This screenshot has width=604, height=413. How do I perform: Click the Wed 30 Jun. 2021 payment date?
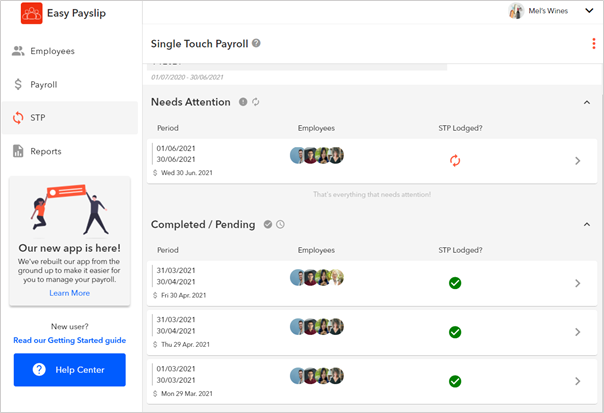pyautogui.click(x=187, y=173)
